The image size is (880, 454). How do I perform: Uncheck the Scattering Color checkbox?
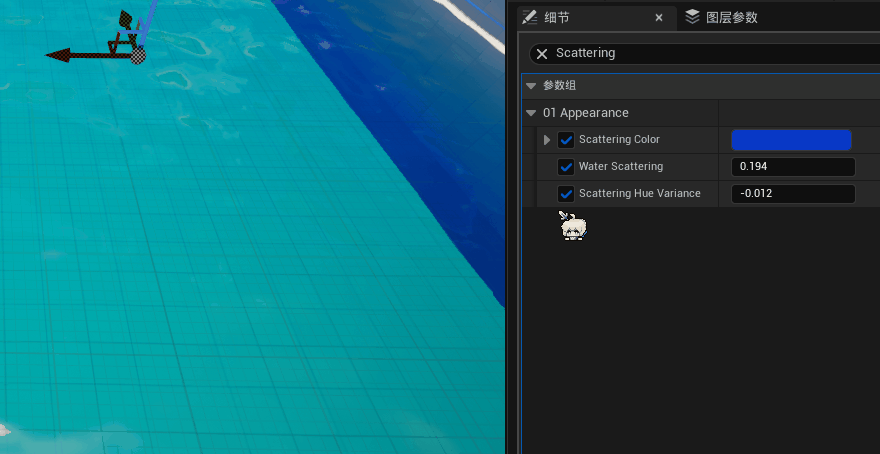pyautogui.click(x=566, y=140)
